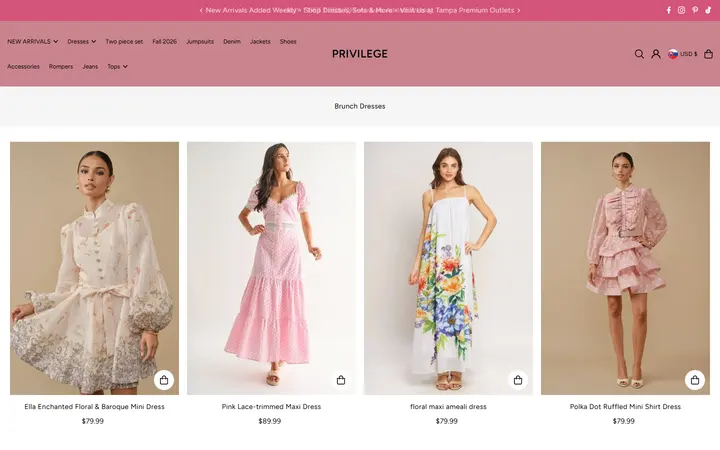Click the country flag icon
720x450 pixels.
(673, 54)
